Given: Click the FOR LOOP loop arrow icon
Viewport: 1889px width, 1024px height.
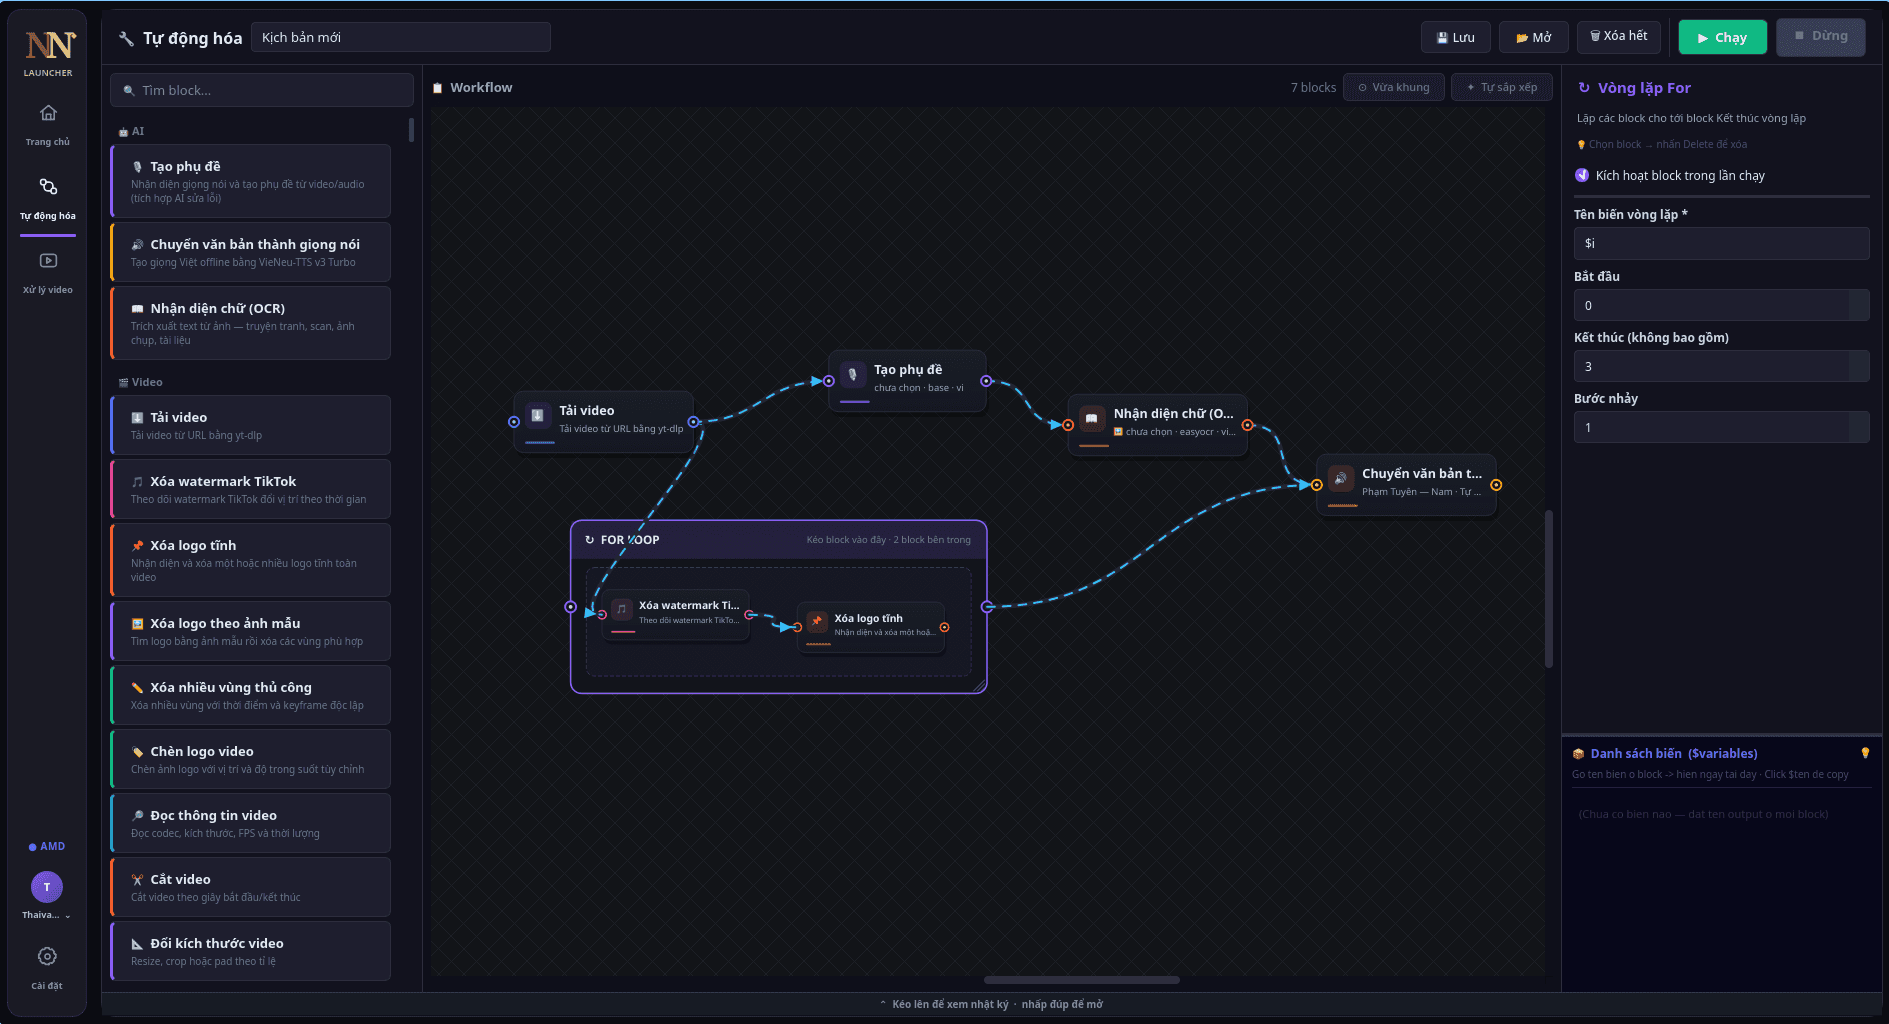Looking at the screenshot, I should pos(589,540).
